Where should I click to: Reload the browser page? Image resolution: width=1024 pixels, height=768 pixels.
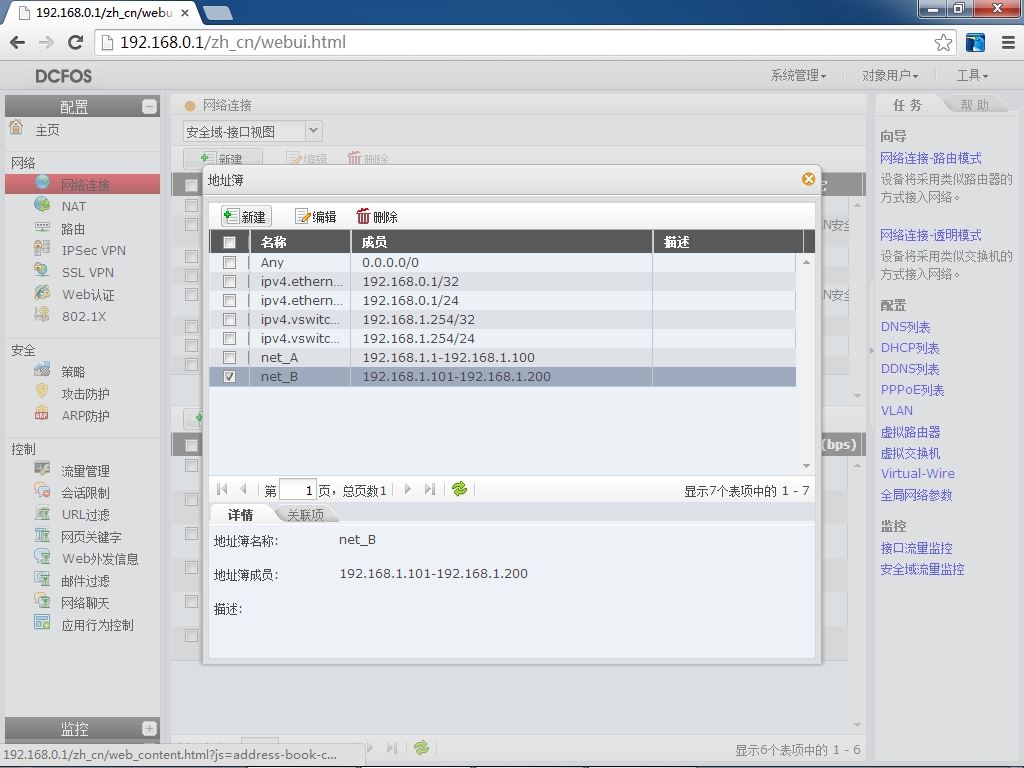point(76,42)
